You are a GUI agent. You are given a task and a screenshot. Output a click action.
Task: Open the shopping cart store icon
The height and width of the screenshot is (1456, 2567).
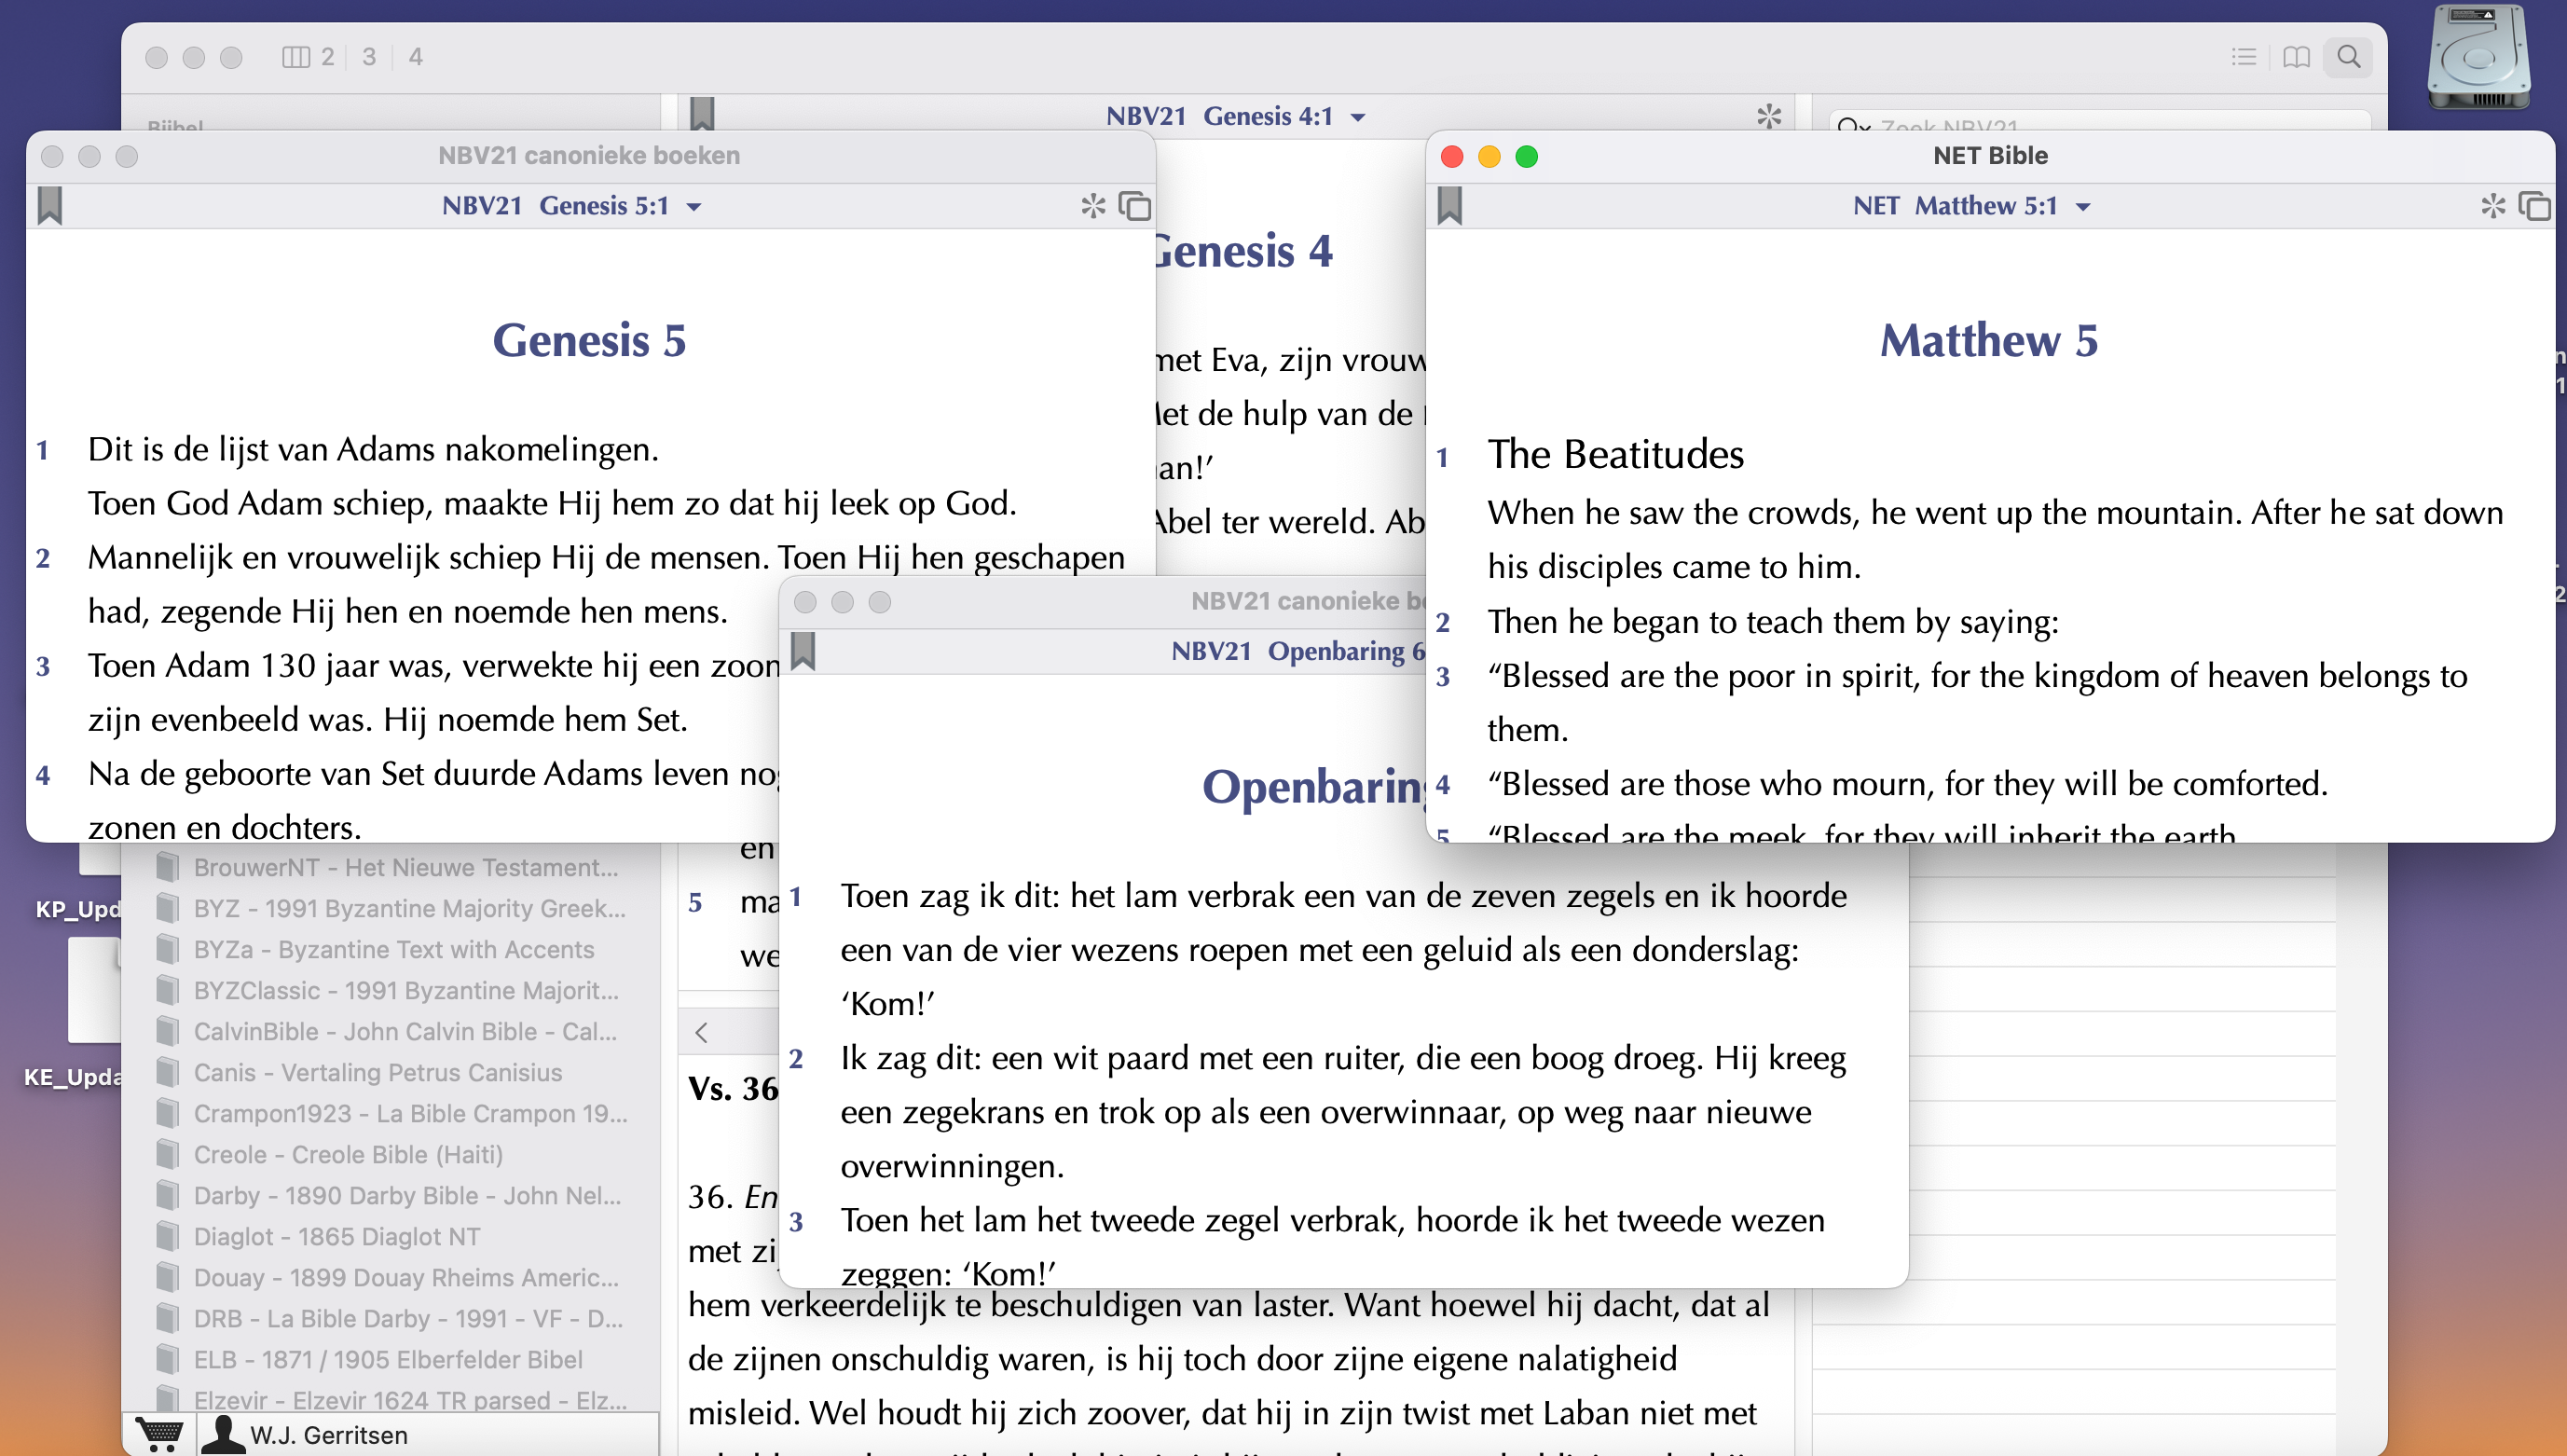click(x=159, y=1434)
